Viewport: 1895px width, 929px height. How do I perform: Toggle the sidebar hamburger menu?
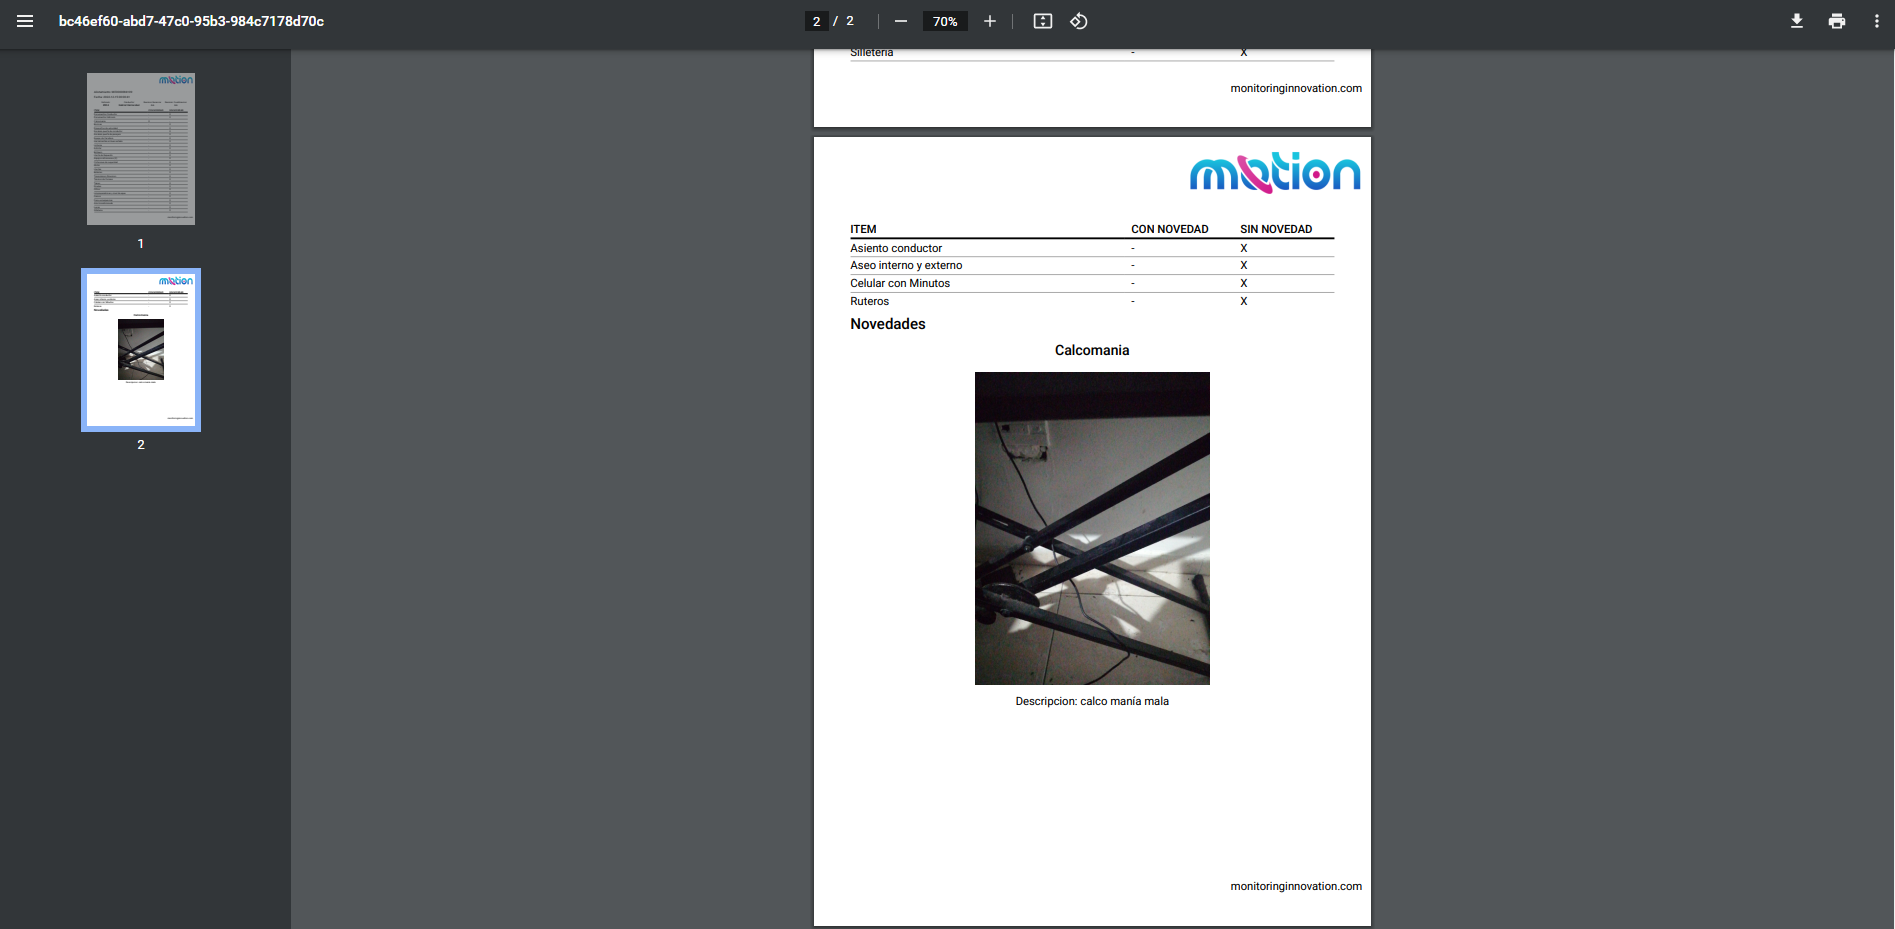click(x=25, y=21)
